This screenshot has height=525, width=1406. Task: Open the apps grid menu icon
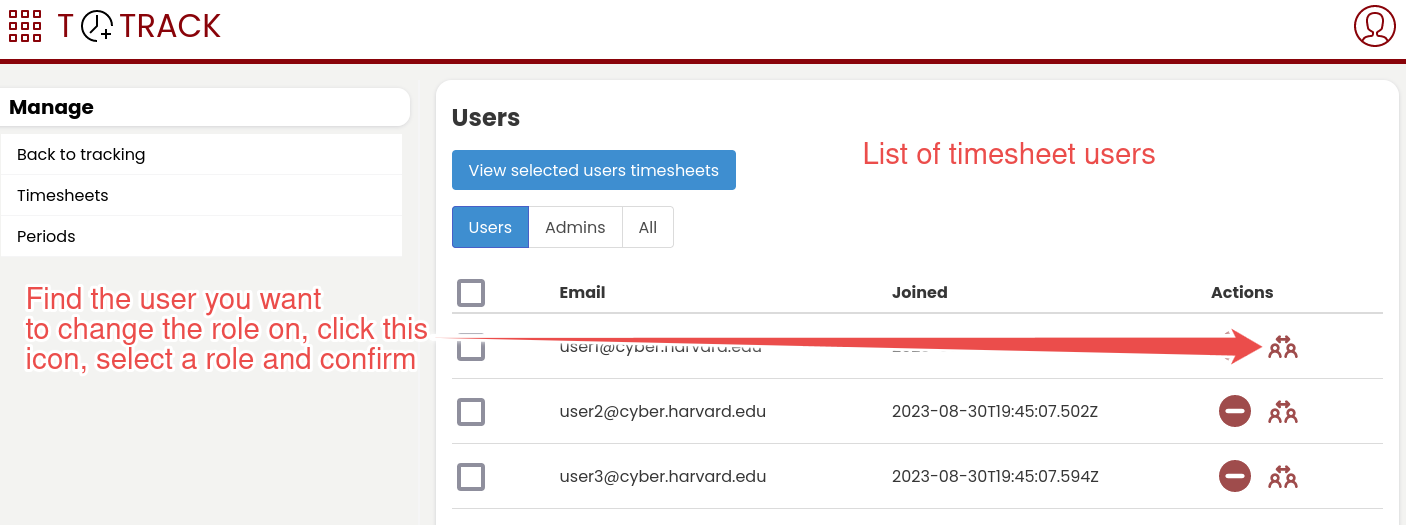point(25,26)
